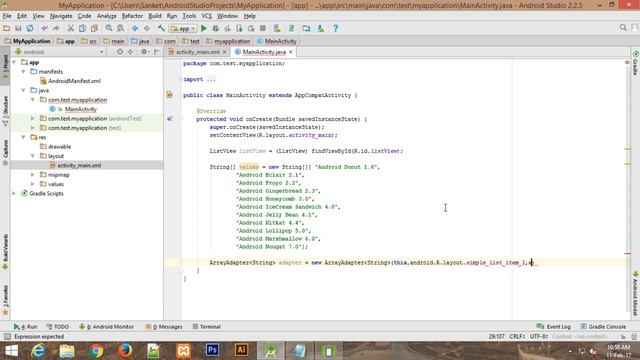The image size is (640, 360).
Task: Click Project panel settings gear icon
Action: pos(144,52)
